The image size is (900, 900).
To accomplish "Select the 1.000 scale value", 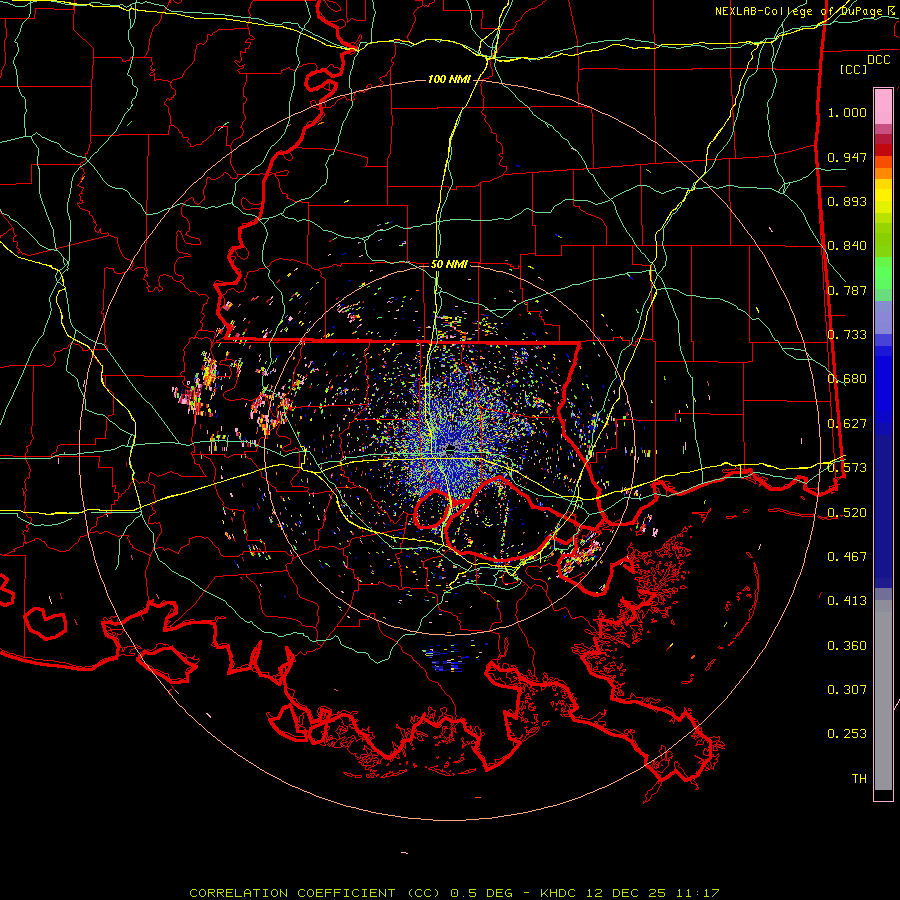I will [847, 112].
